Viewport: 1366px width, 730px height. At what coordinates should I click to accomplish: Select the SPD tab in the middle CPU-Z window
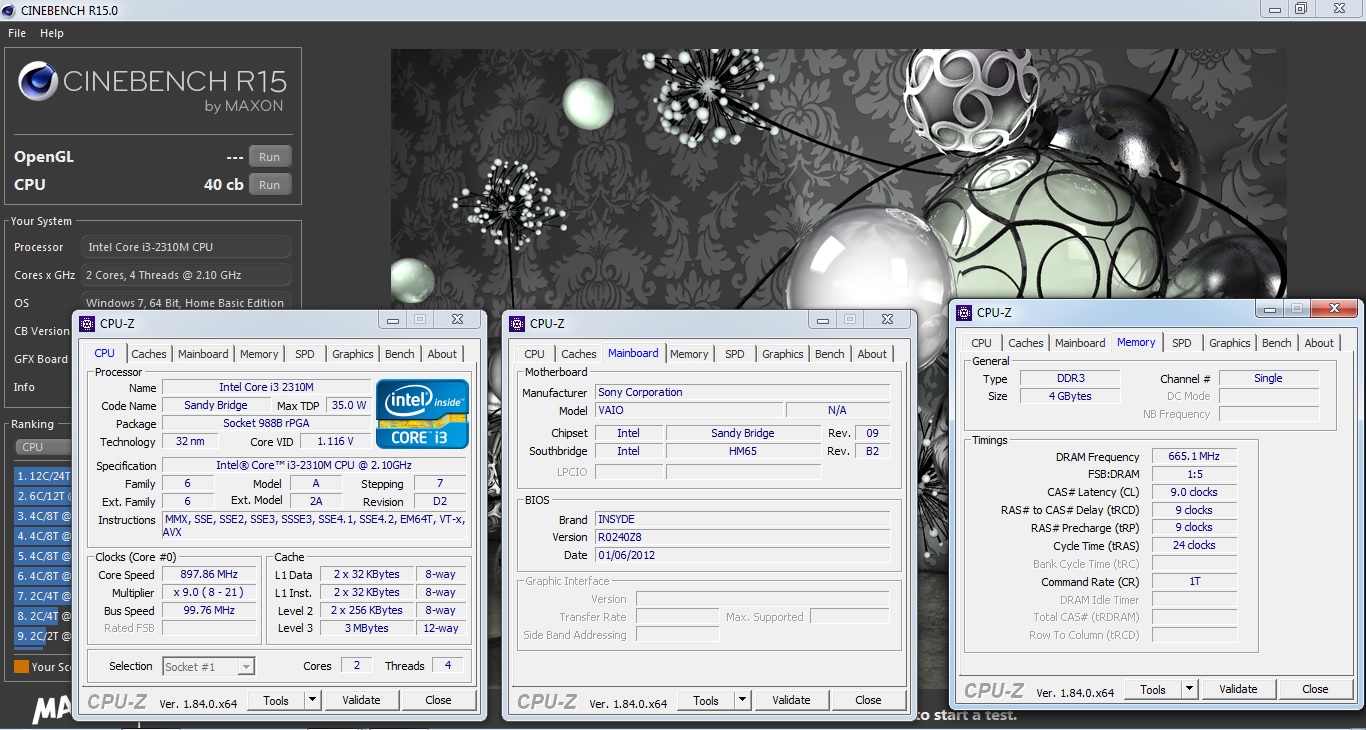tap(735, 354)
